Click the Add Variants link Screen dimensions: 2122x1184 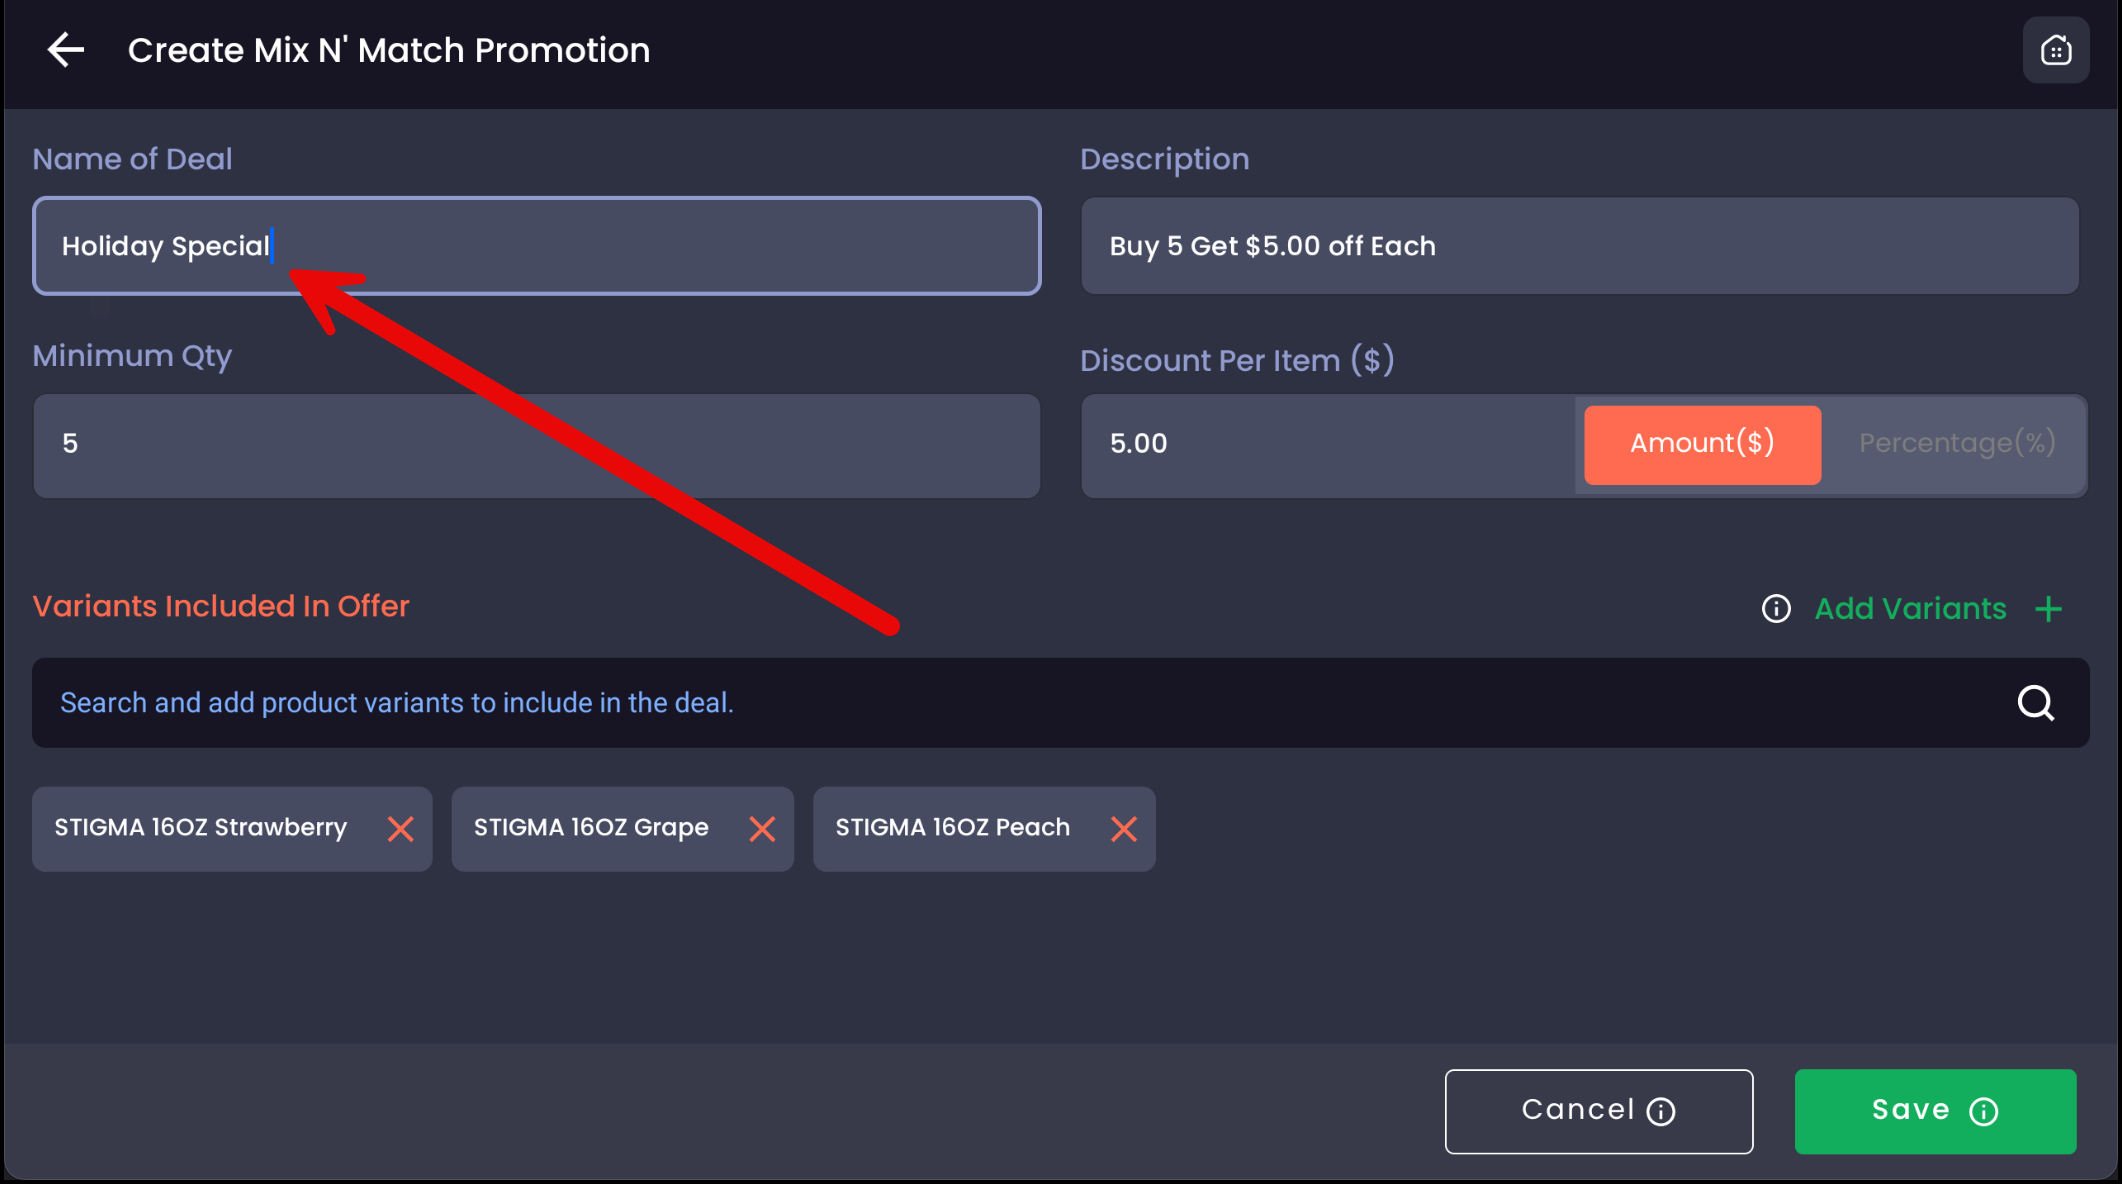point(1910,608)
